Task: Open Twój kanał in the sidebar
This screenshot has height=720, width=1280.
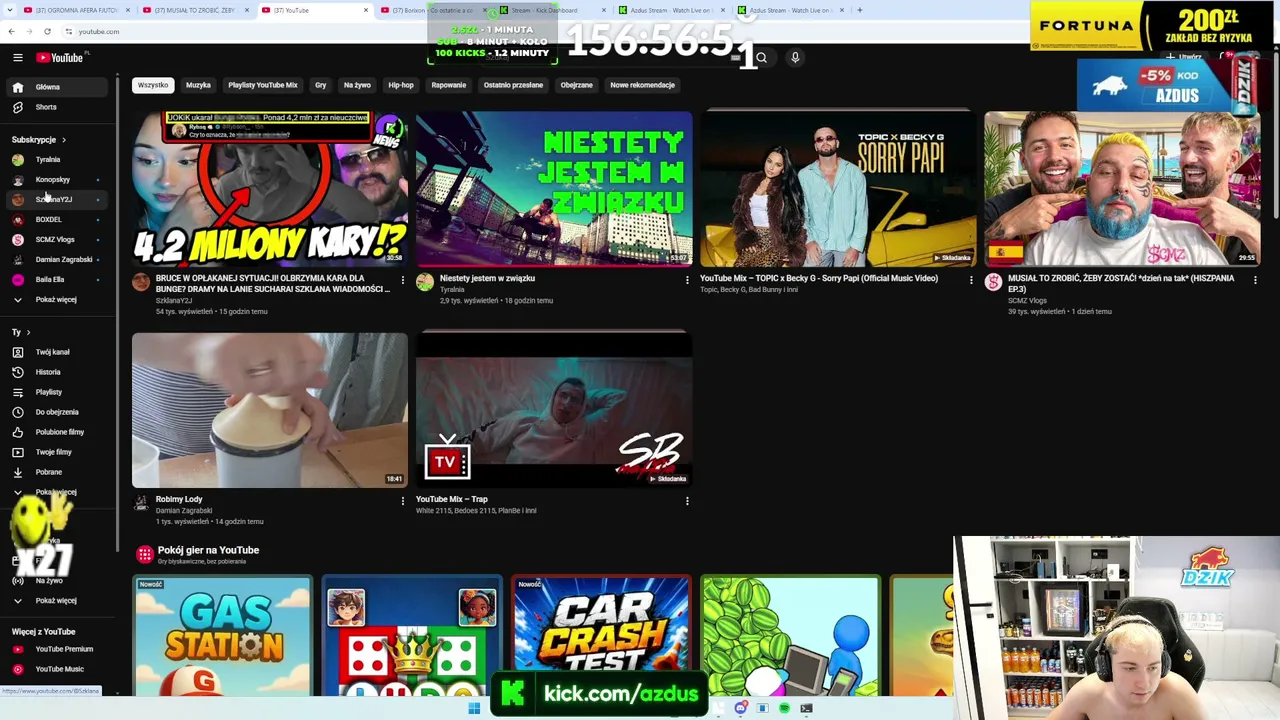Action: tap(57, 352)
